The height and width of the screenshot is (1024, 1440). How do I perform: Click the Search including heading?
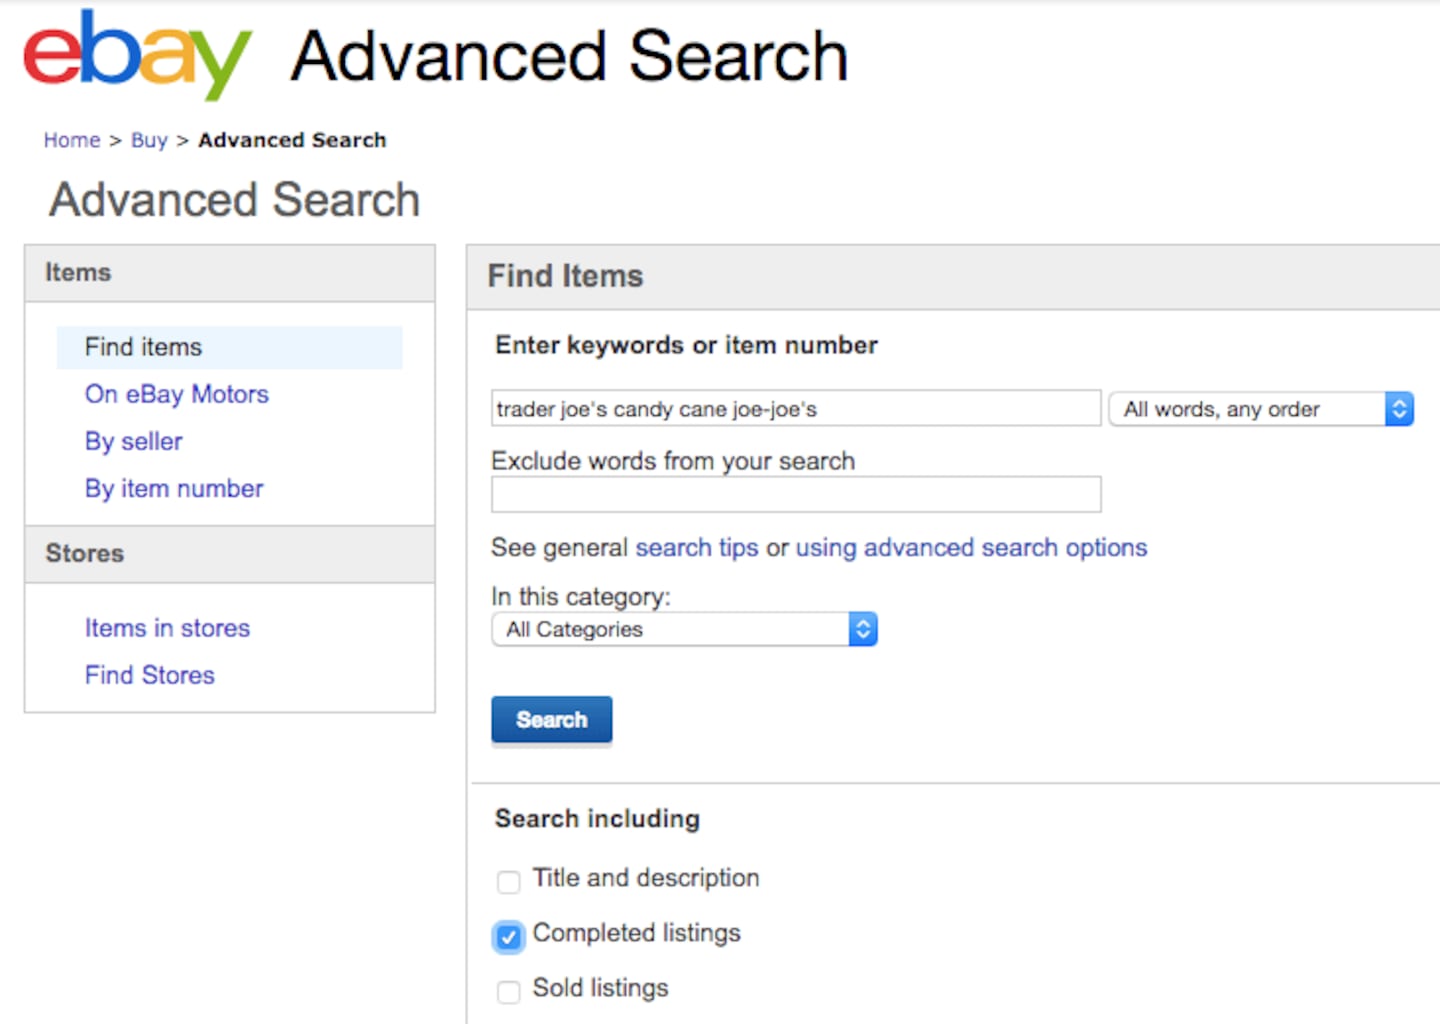pos(597,818)
